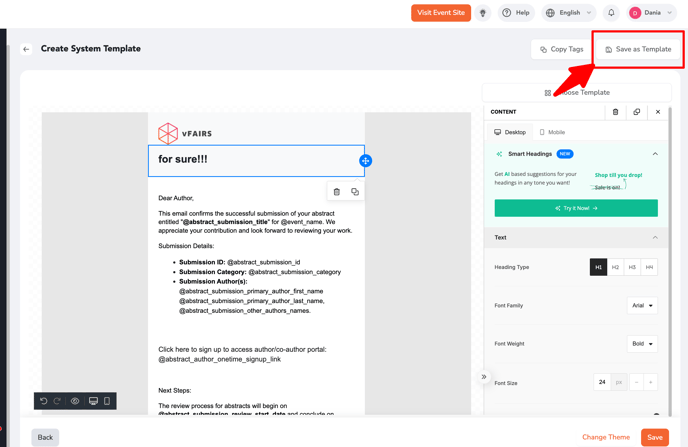Image resolution: width=688 pixels, height=447 pixels.
Task: Collapse the Smart Headings section
Action: [655, 154]
